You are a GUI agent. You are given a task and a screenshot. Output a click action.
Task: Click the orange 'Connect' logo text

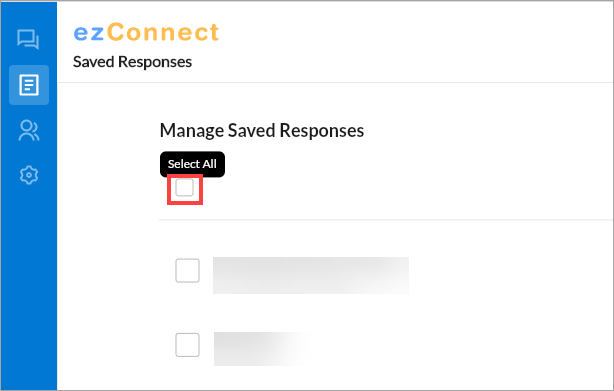pos(163,32)
